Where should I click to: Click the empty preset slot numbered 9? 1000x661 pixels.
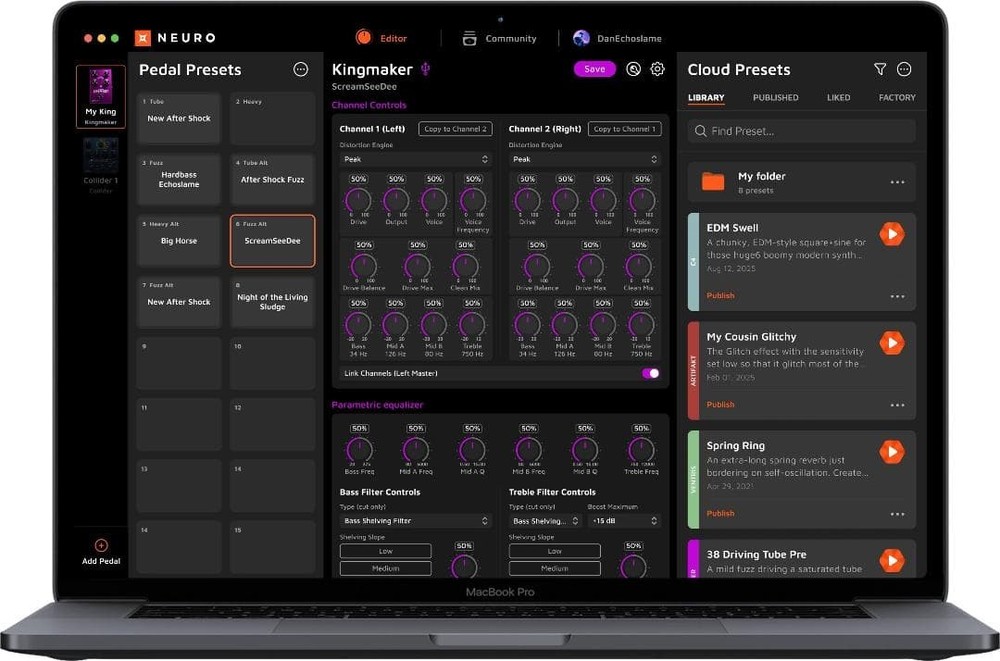click(179, 364)
